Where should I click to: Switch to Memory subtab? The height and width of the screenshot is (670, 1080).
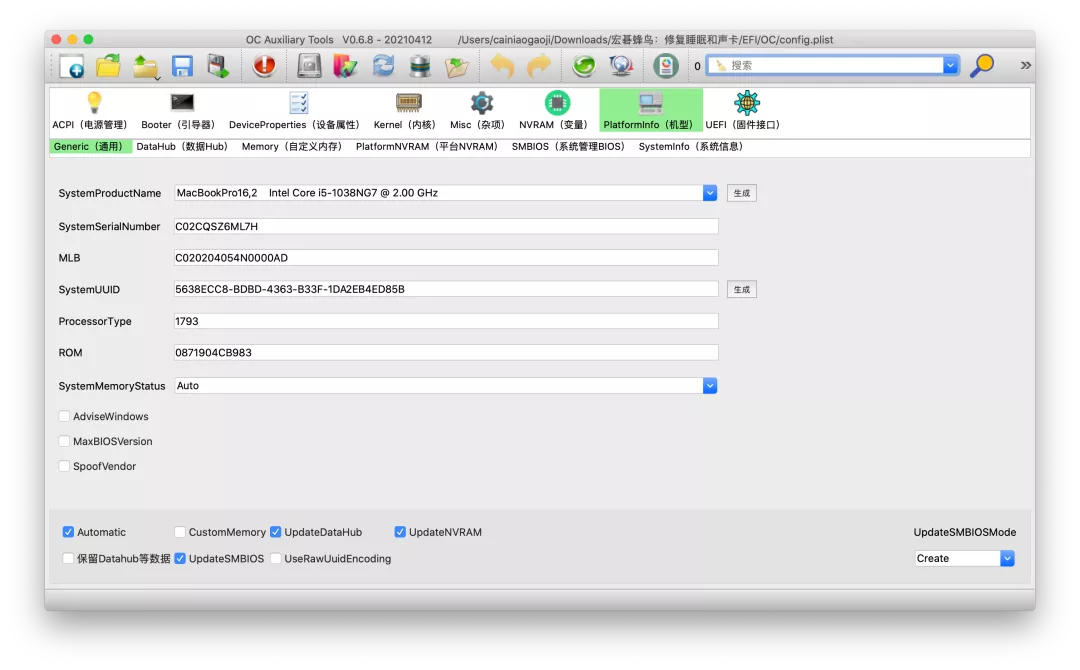point(292,147)
